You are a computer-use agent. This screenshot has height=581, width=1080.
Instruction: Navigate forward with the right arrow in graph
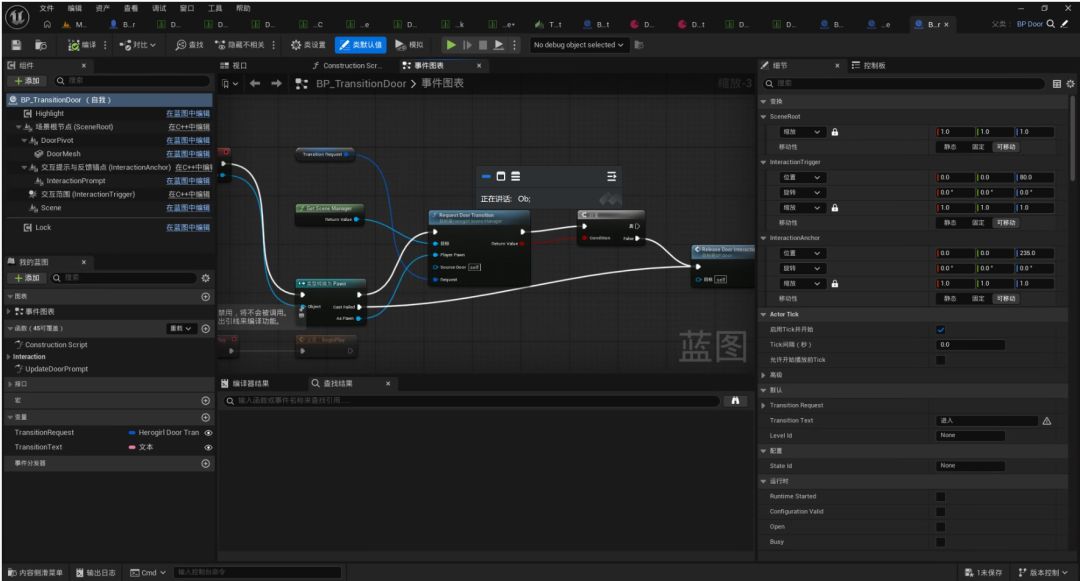click(276, 83)
